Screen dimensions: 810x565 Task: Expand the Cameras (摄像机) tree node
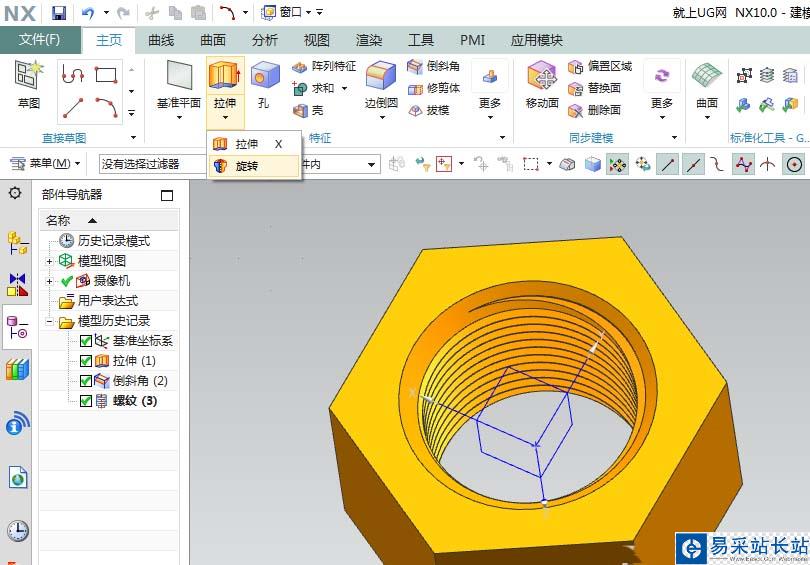[49, 281]
